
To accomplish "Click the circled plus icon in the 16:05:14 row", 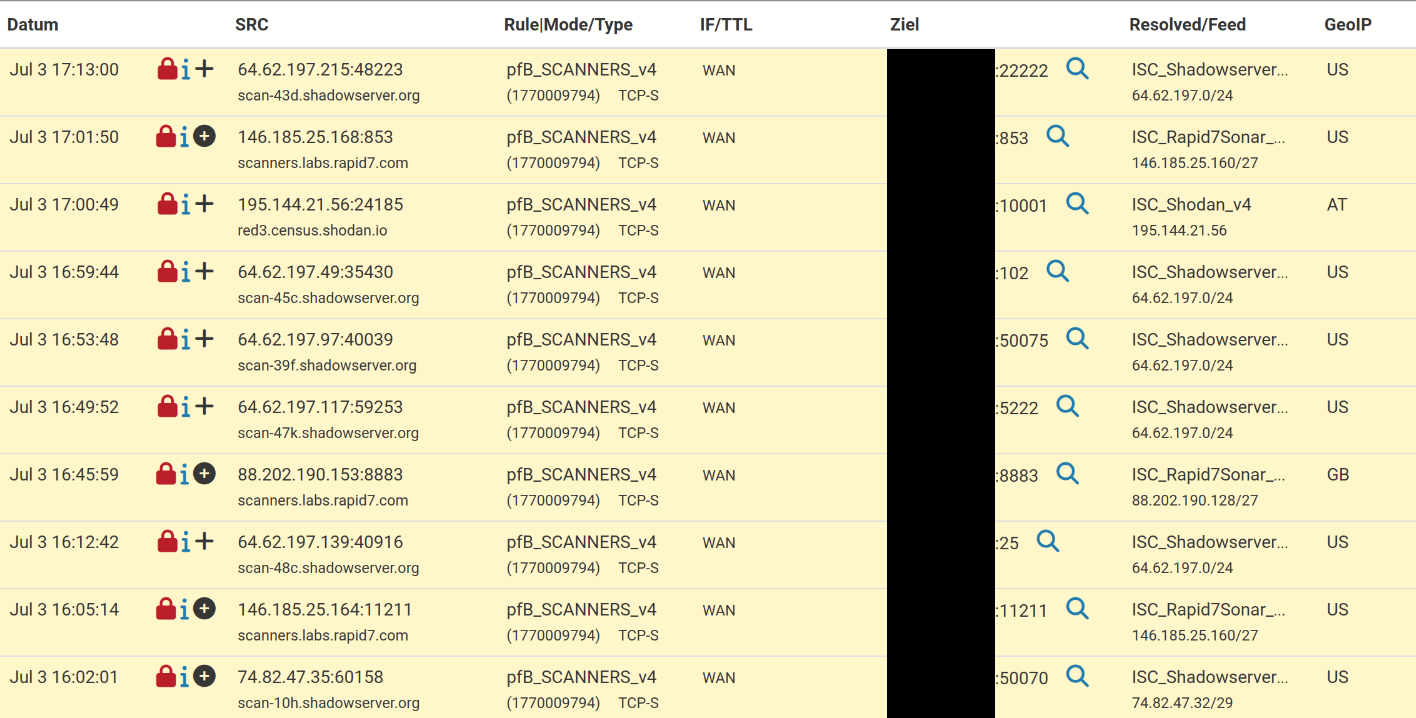I will 204,609.
